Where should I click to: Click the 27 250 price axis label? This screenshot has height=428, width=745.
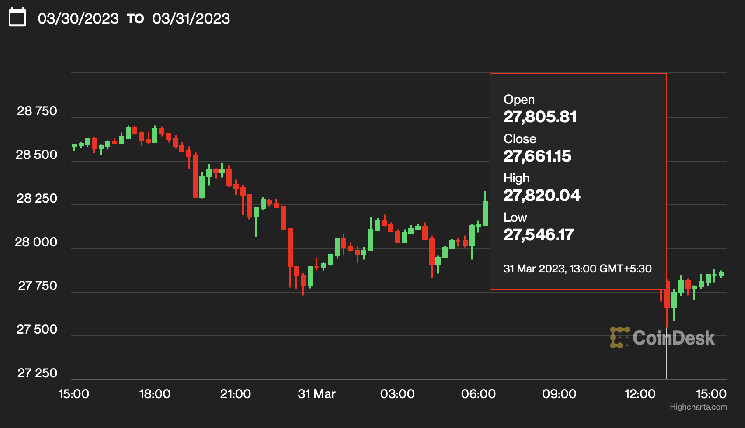[37, 373]
